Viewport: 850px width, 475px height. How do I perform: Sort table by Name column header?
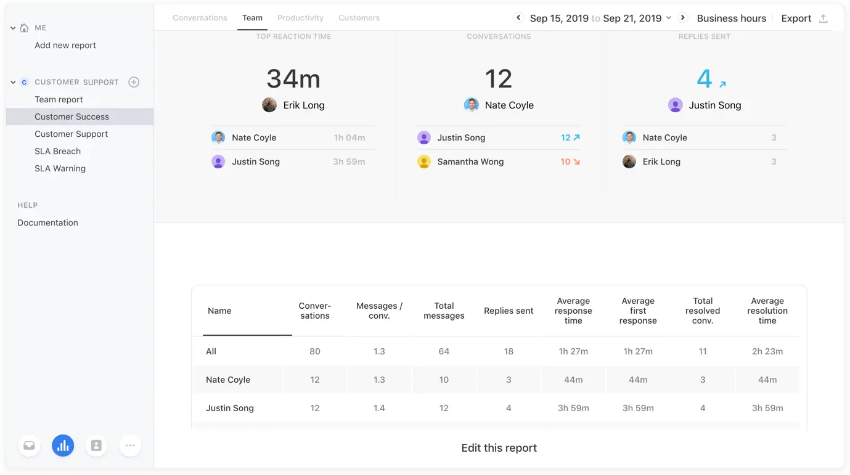219,311
